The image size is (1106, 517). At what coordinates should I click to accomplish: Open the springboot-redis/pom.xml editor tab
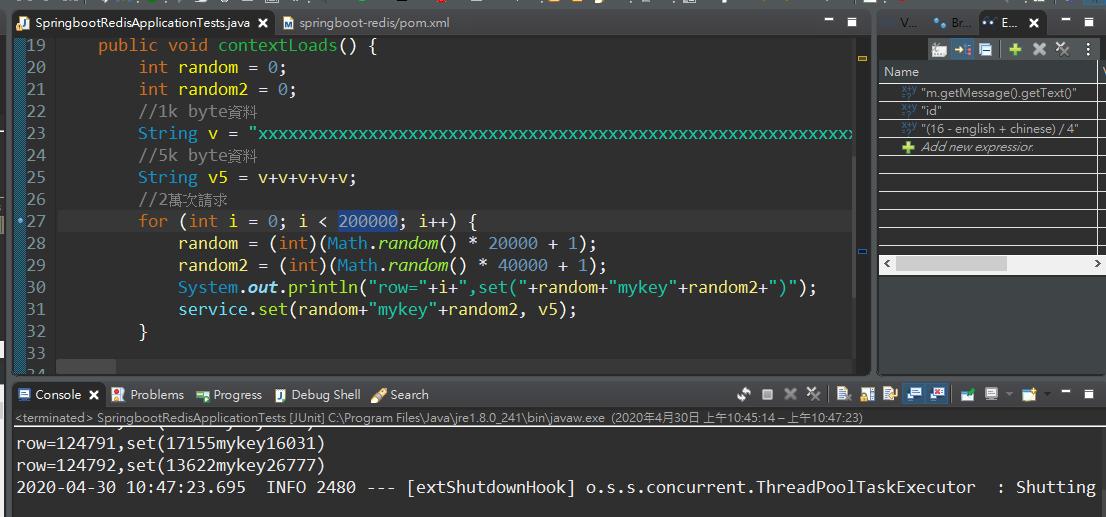[365, 23]
